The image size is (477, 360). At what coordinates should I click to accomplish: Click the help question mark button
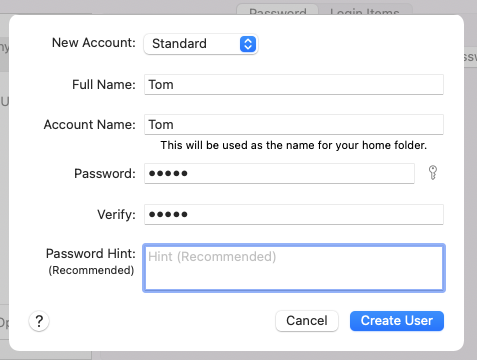click(39, 321)
